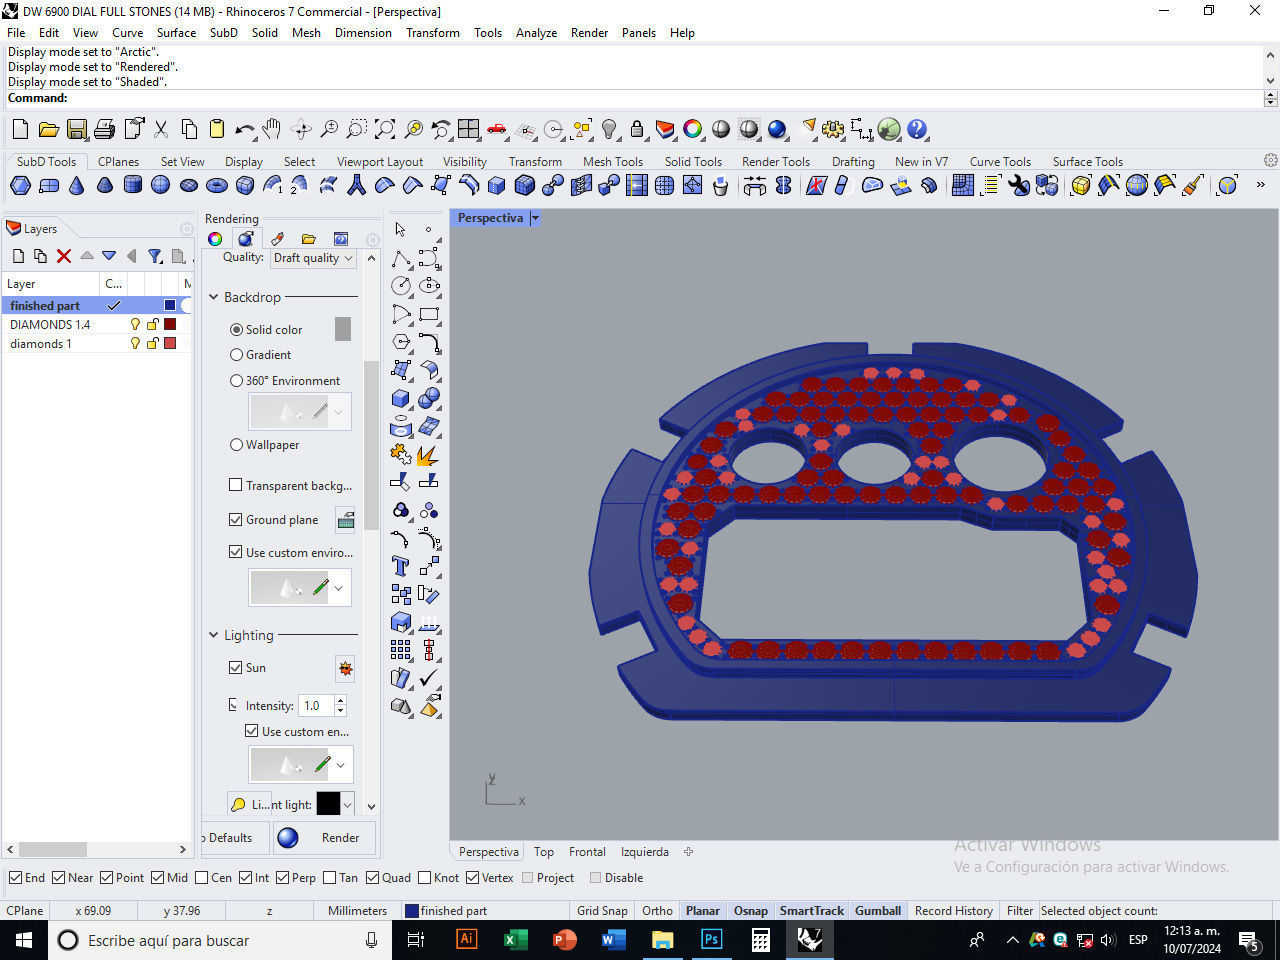Click the Undo arrow icon
Screen dimensions: 1280x960
pyautogui.click(x=244, y=129)
